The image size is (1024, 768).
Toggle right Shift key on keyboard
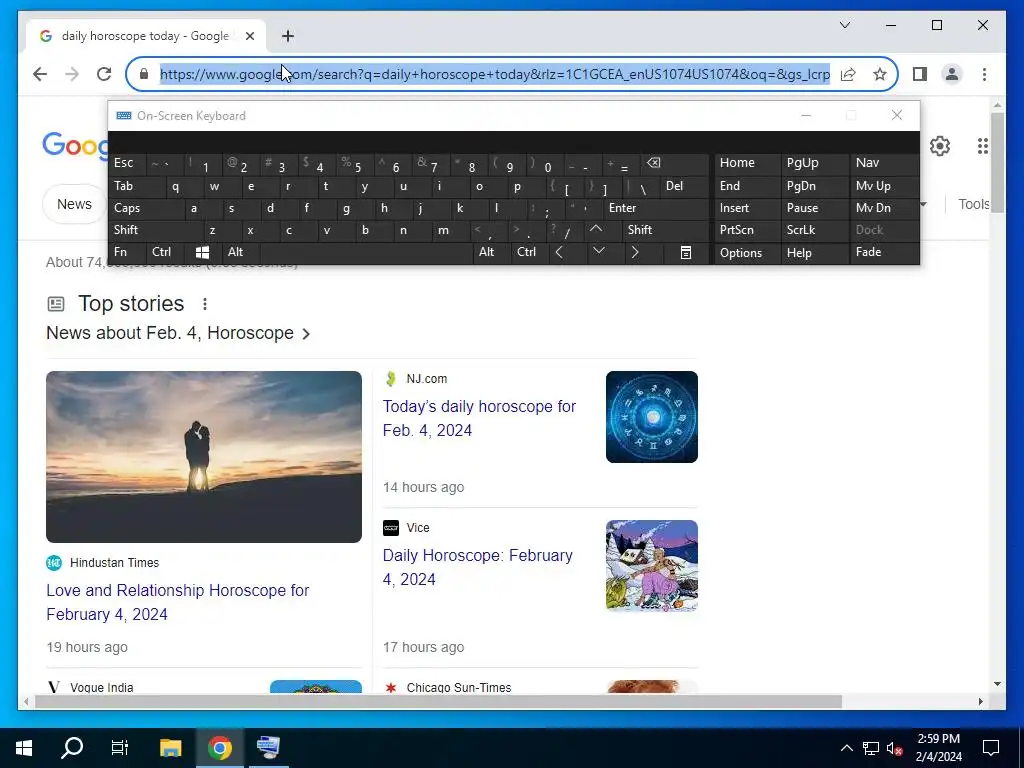tap(665, 231)
